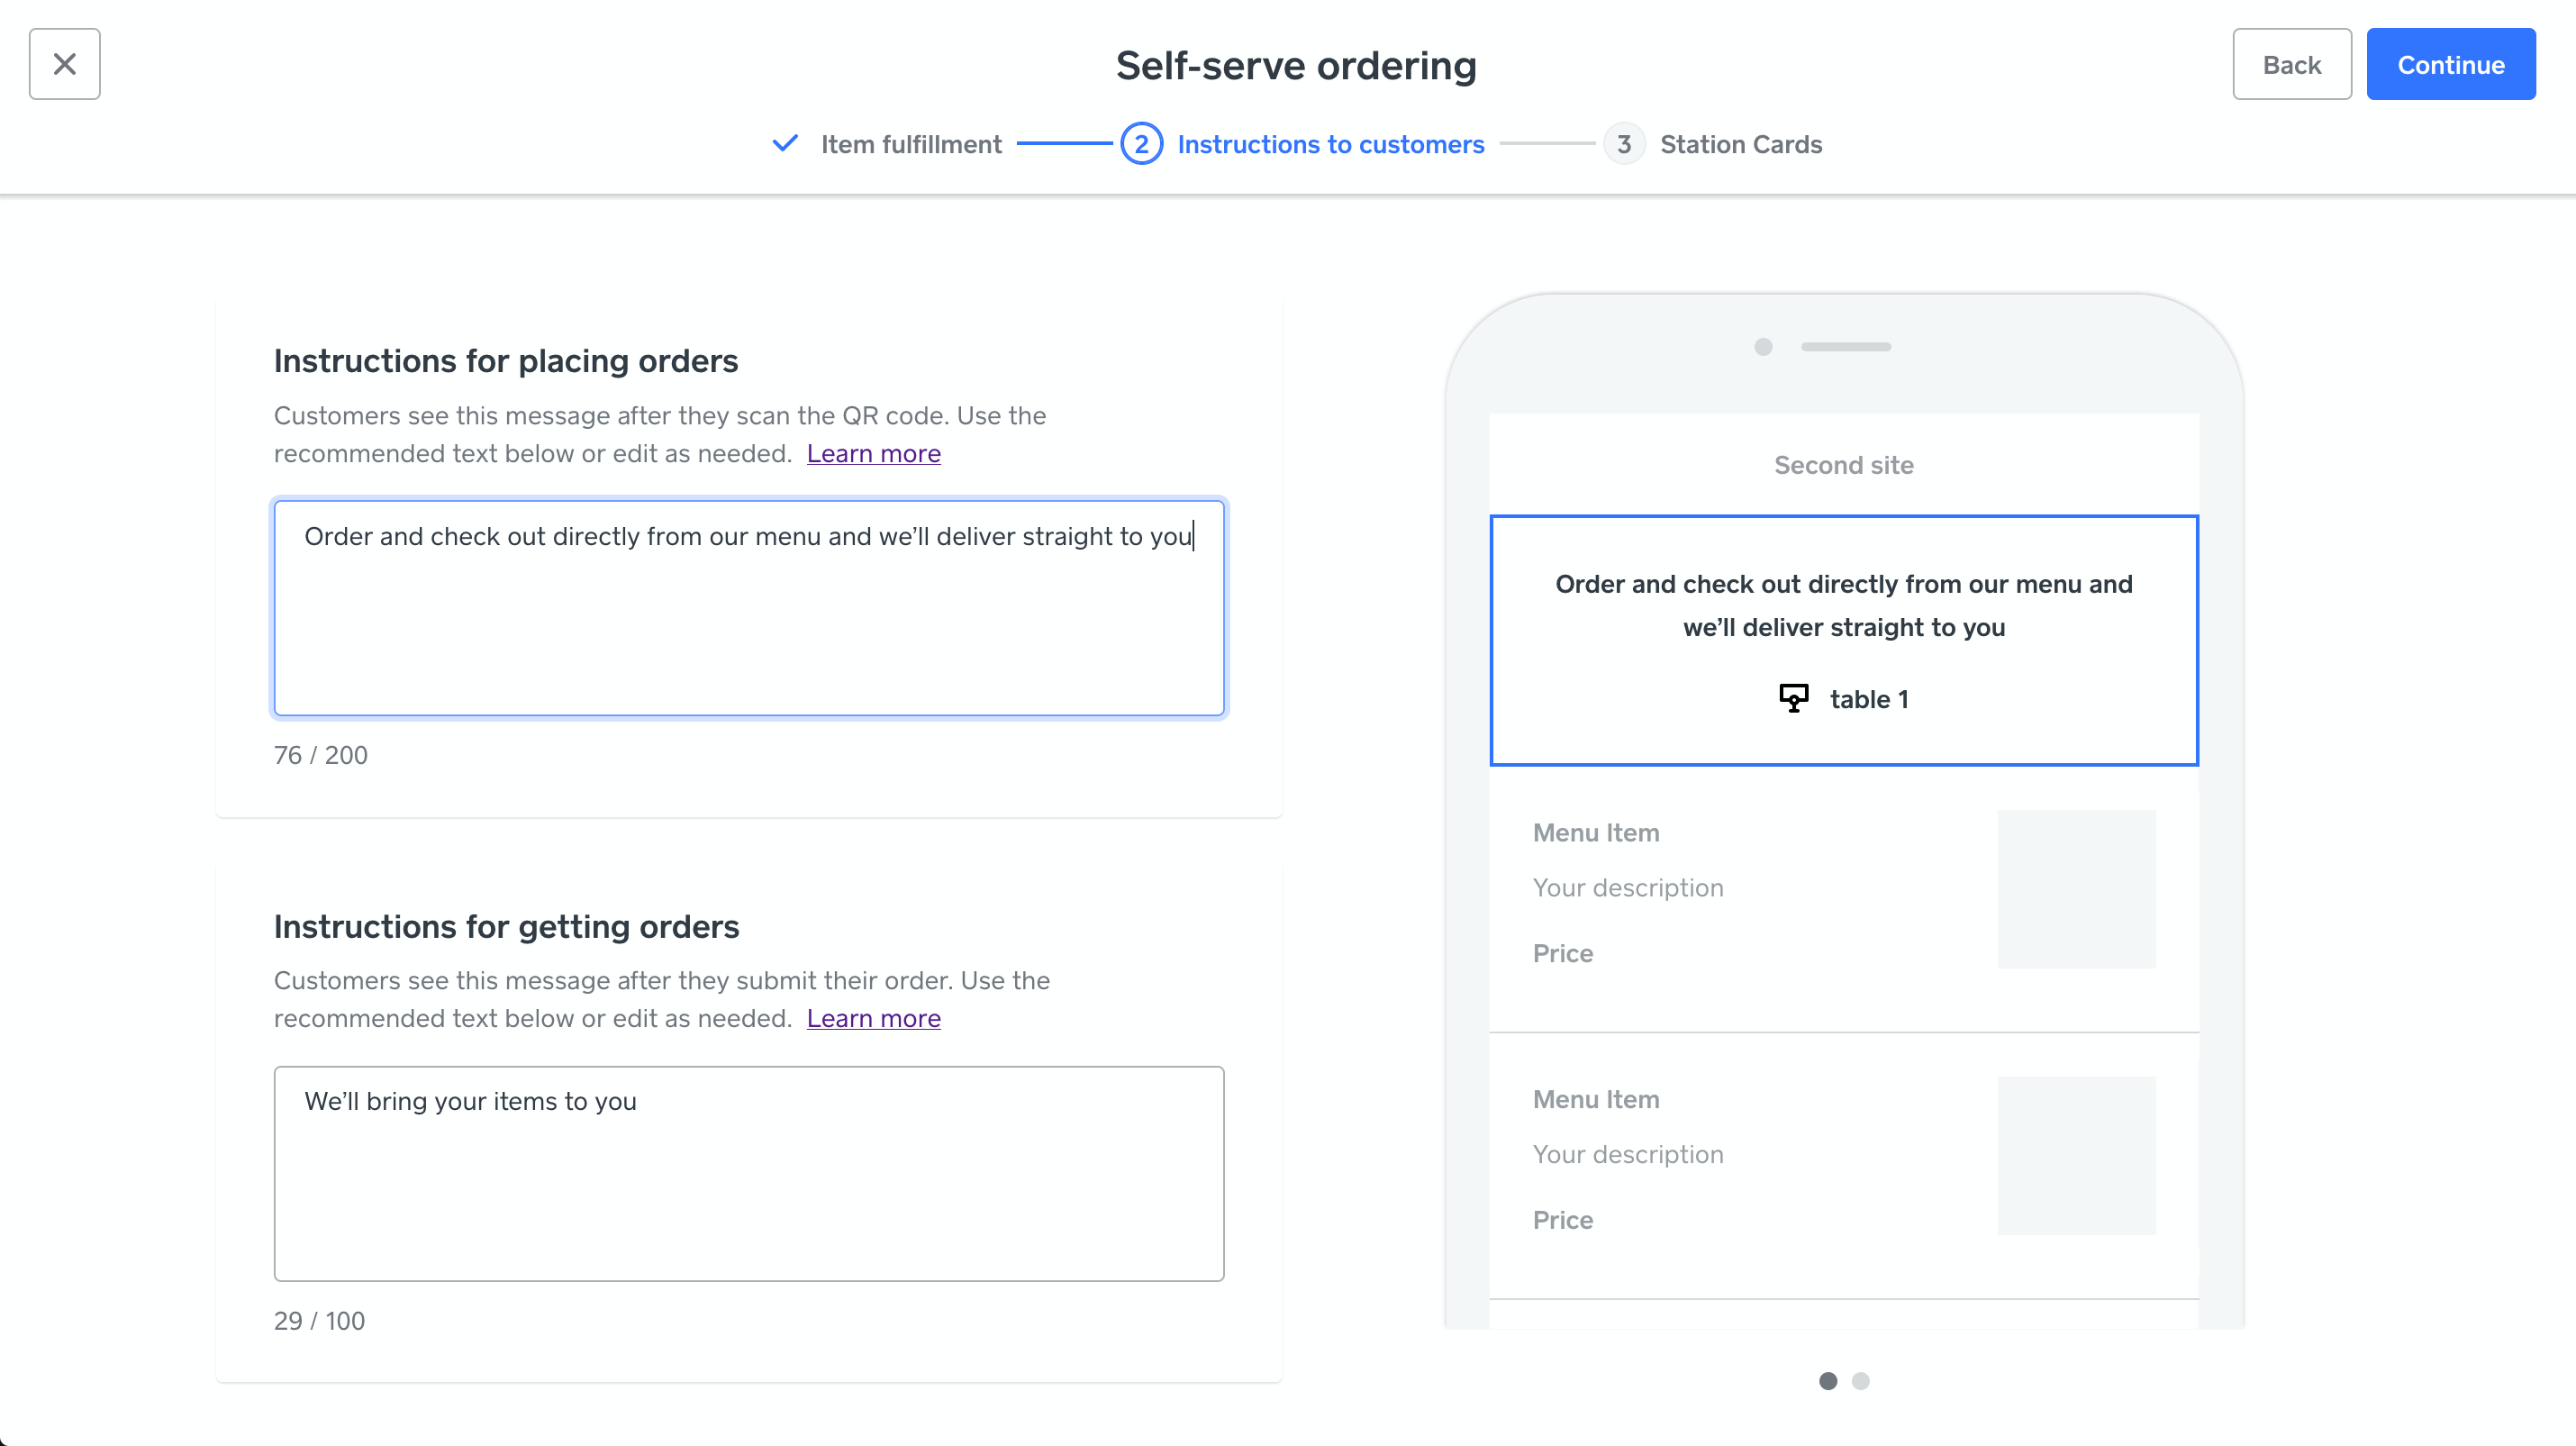
Task: Click the Second site header in preview
Action: tap(1843, 465)
